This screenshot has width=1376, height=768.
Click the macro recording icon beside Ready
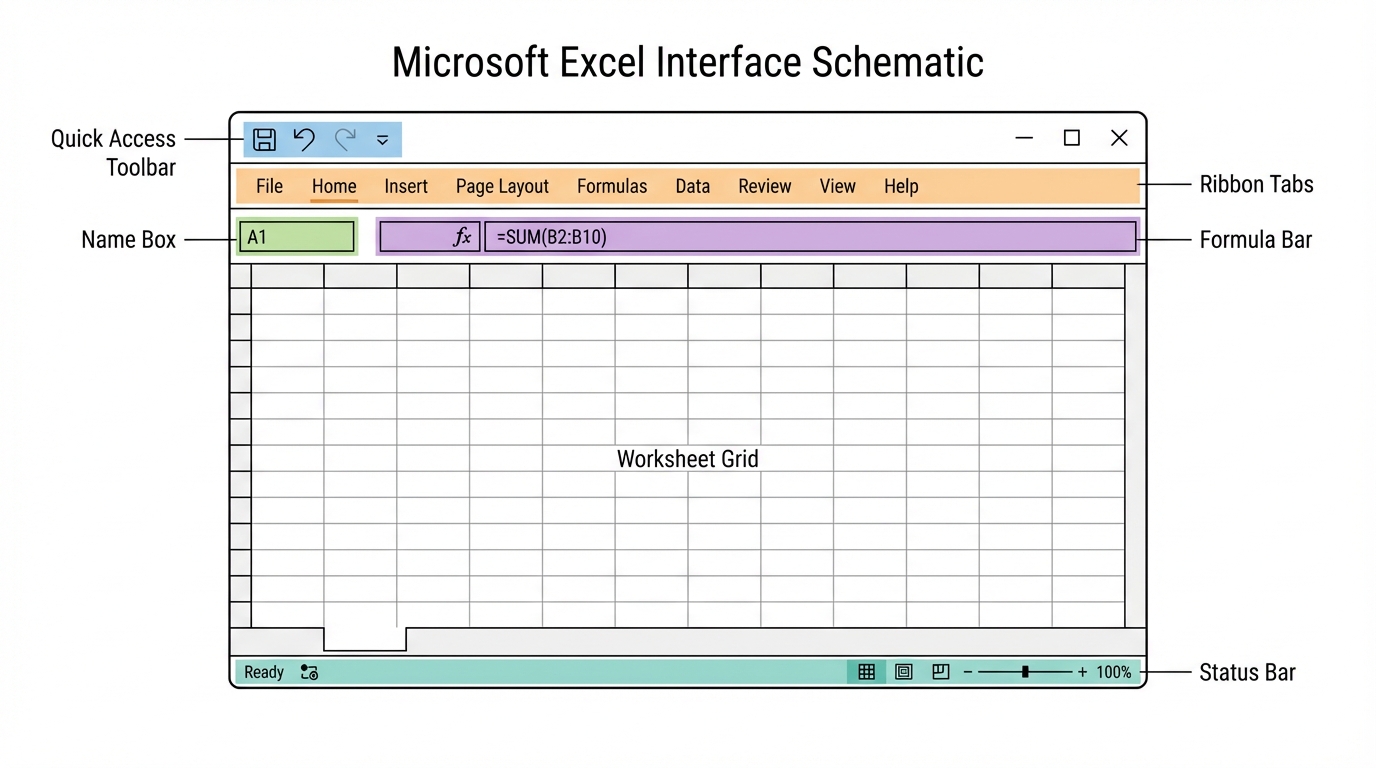click(309, 673)
